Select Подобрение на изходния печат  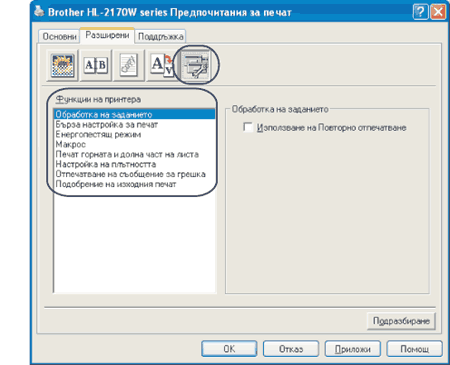[135, 184]
